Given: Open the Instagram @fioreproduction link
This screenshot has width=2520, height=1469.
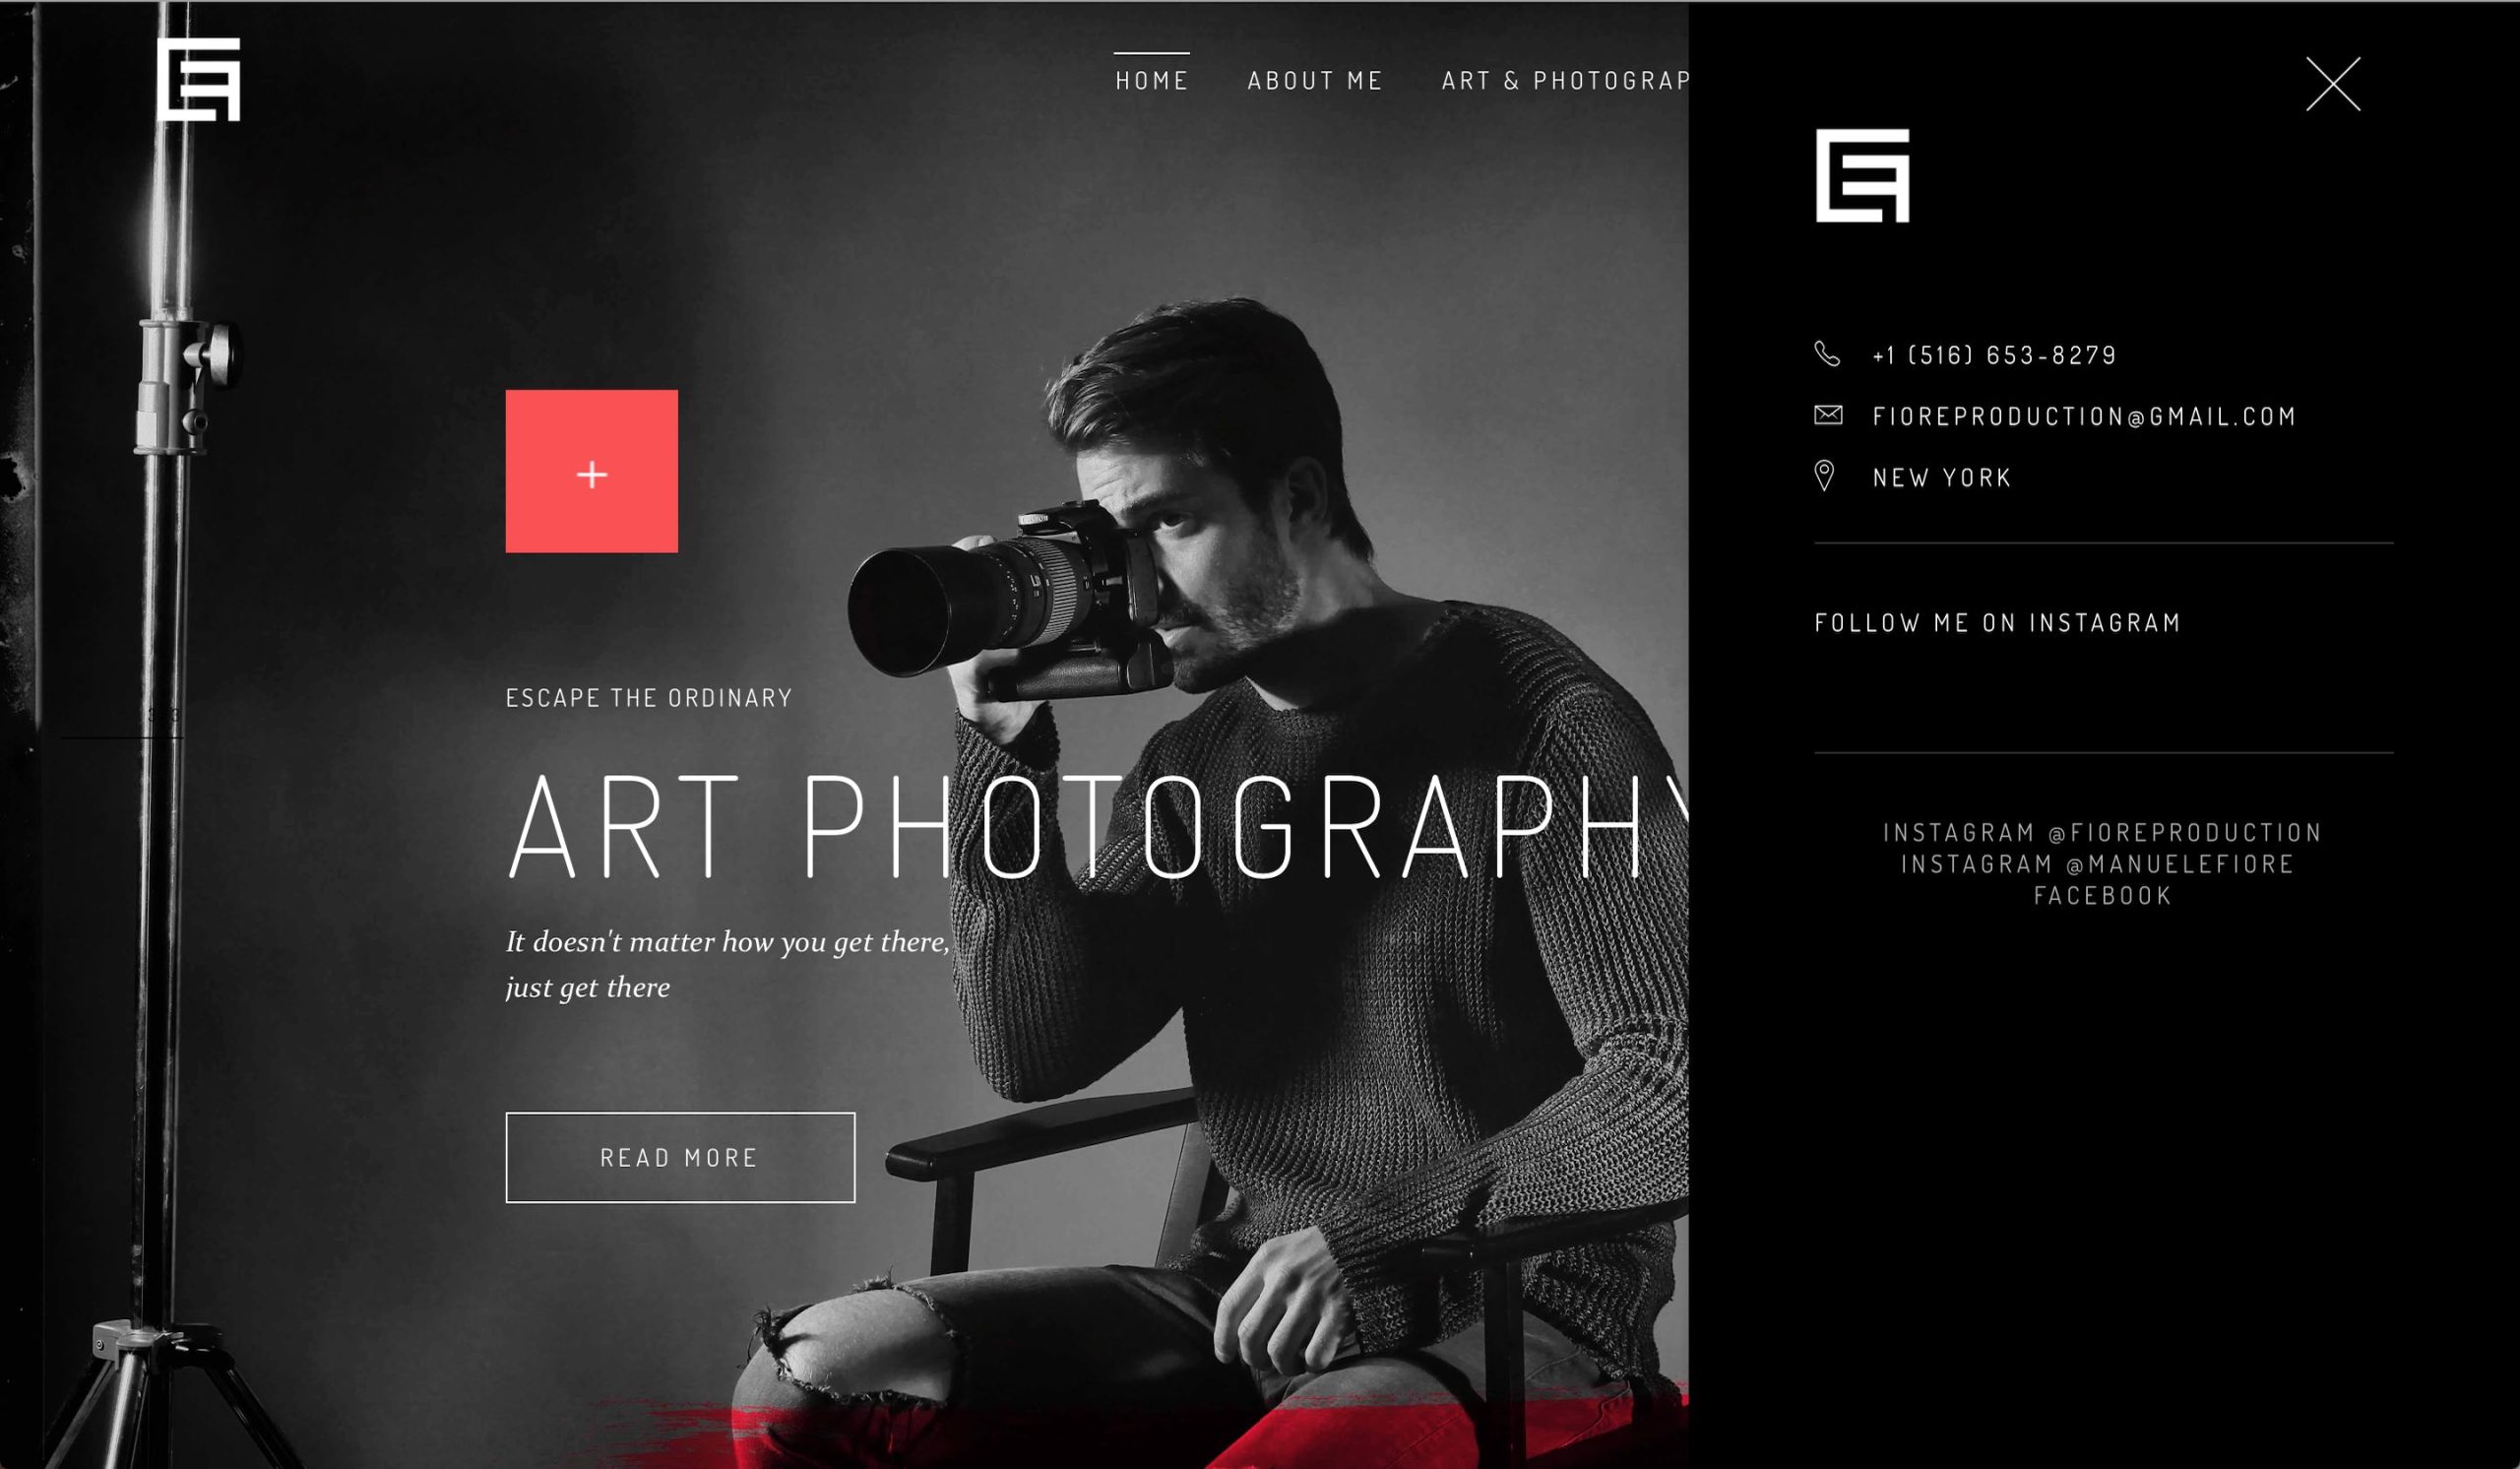Looking at the screenshot, I should point(2102,832).
